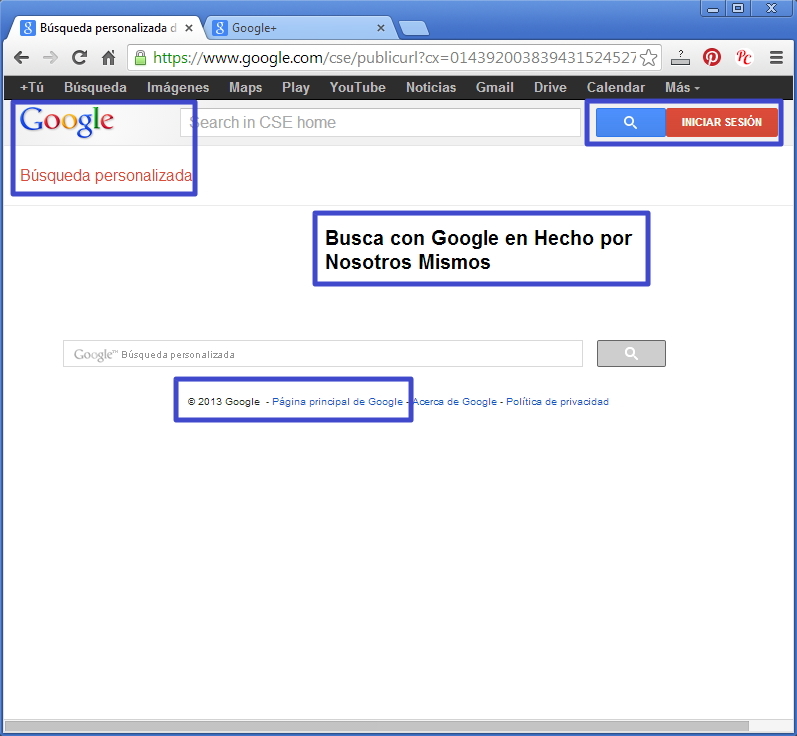Image resolution: width=797 pixels, height=736 pixels.
Task: Maximize the browser window
Action: pyautogui.click(x=738, y=8)
